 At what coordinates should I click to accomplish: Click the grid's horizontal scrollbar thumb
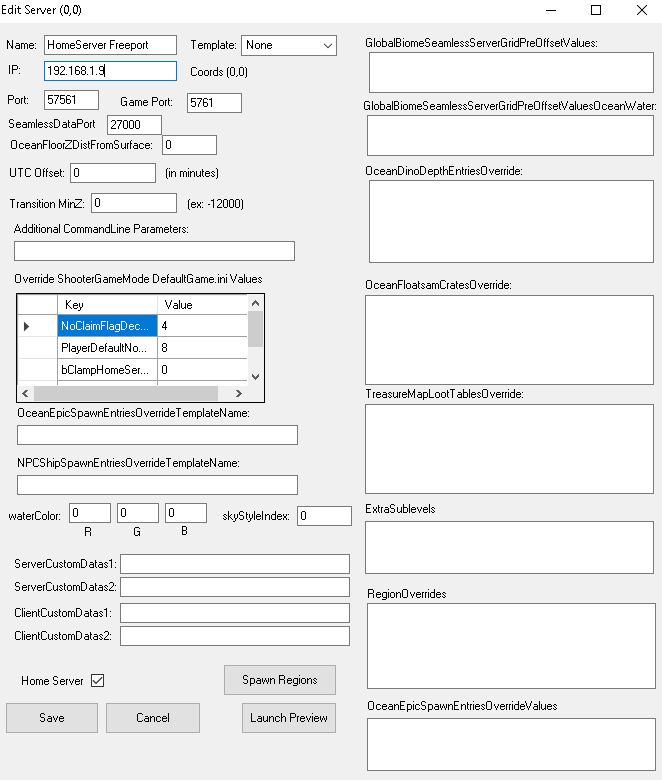pyautogui.click(x=126, y=393)
